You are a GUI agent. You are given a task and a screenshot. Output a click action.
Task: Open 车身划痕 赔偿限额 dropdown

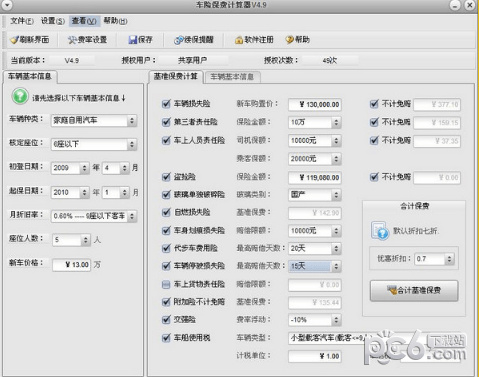pyautogui.click(x=315, y=231)
